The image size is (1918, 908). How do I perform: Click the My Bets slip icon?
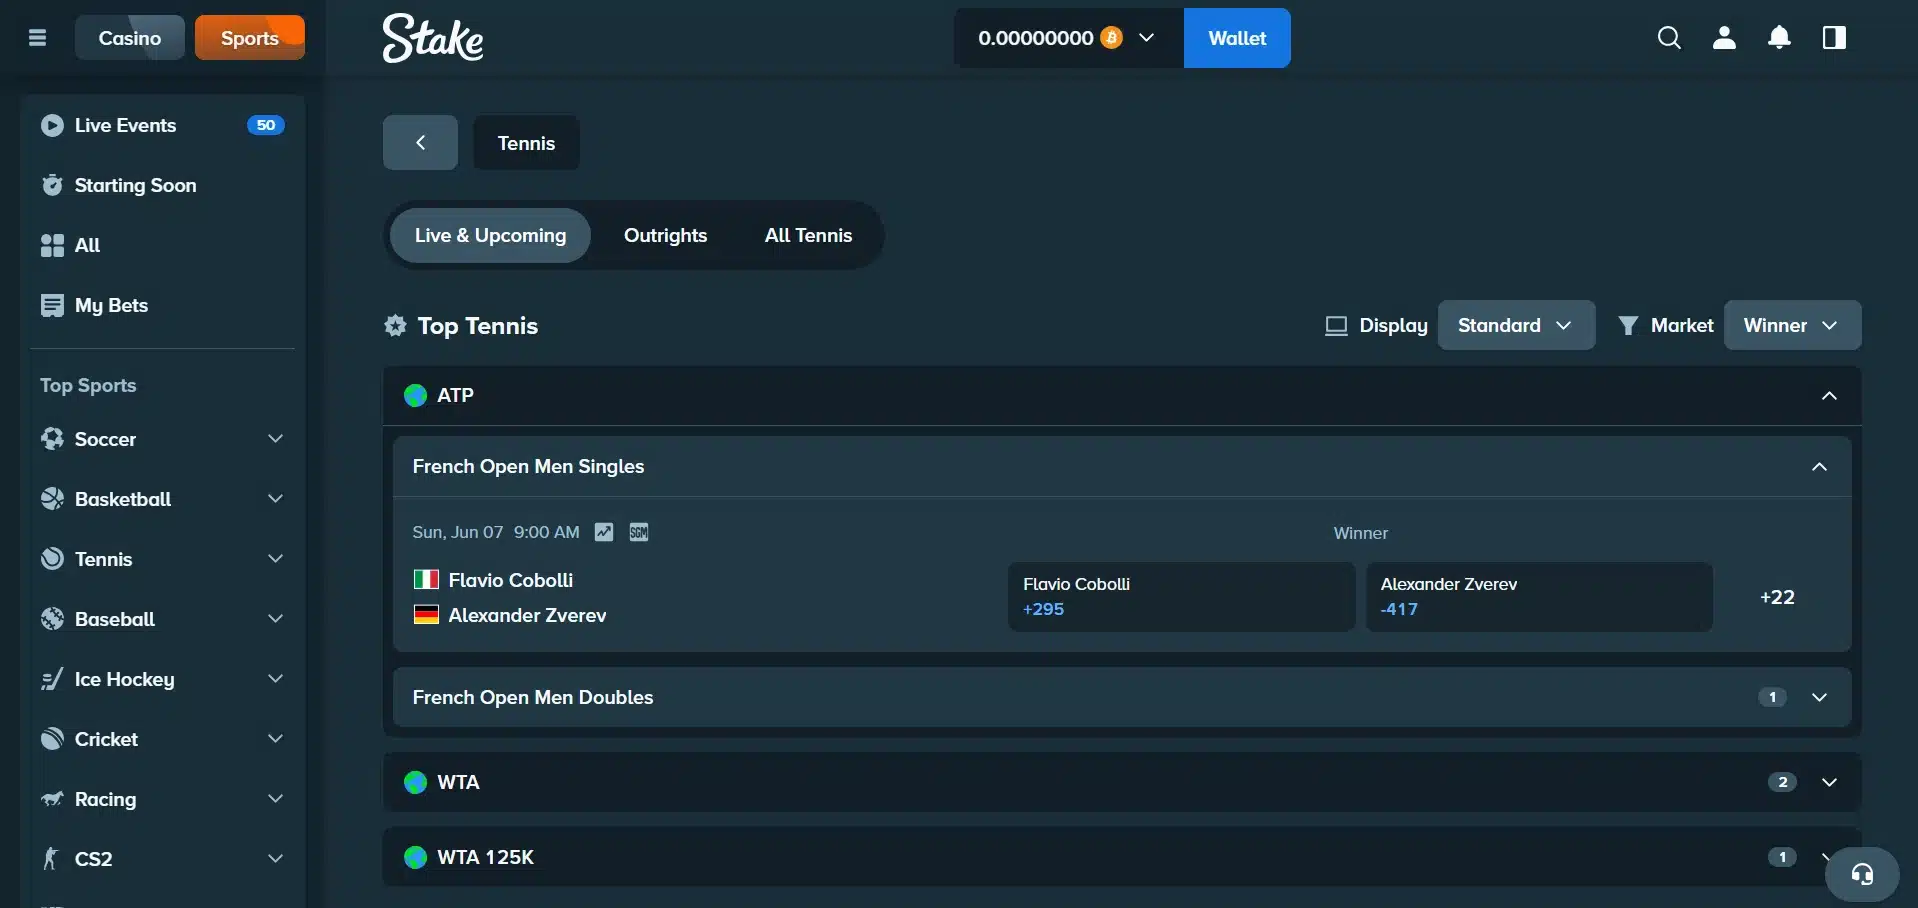click(52, 305)
